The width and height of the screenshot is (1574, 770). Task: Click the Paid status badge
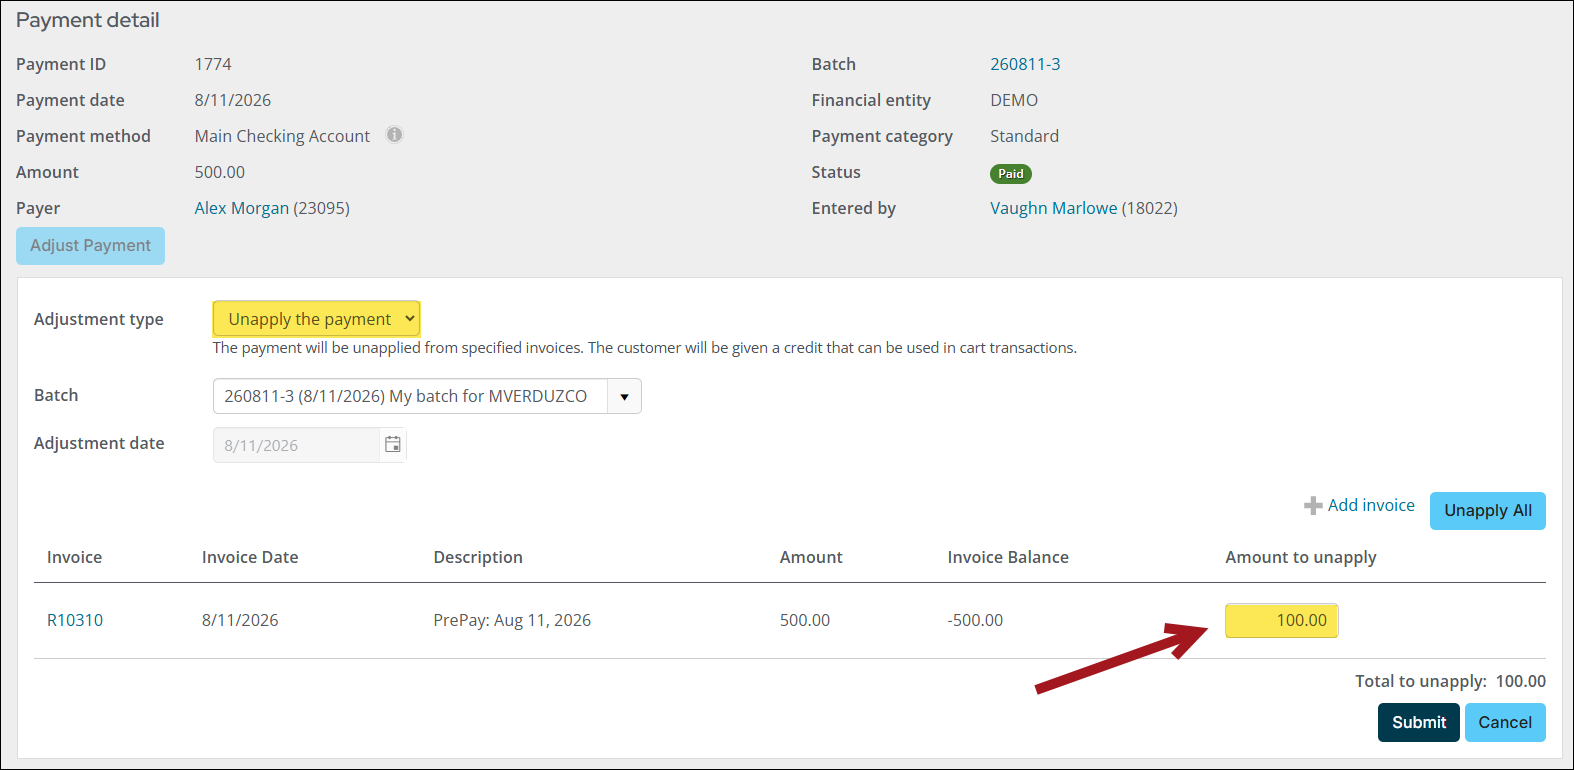pos(1010,174)
